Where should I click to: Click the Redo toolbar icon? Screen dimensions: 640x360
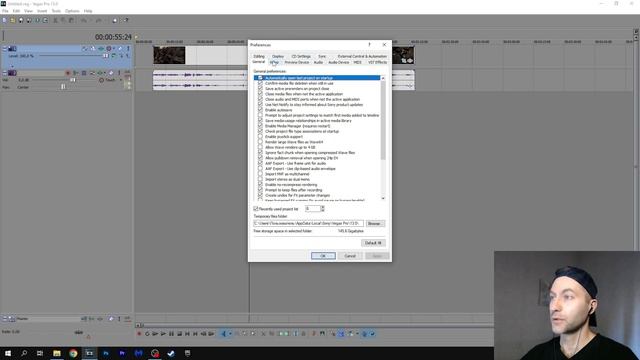pos(98,20)
